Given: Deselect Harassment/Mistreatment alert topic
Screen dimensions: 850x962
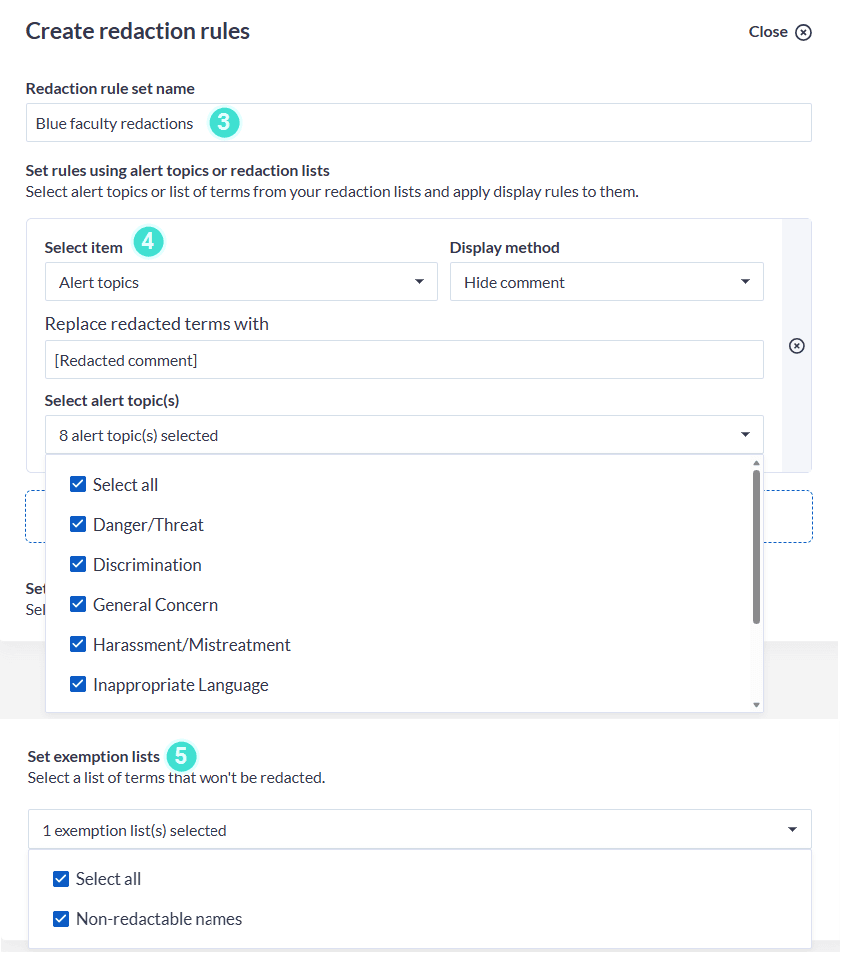Looking at the screenshot, I should (x=78, y=645).
